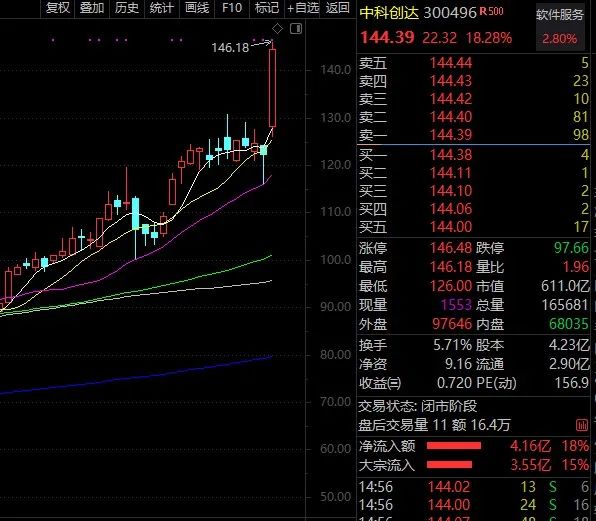Click the 标记 mark button

(266, 8)
